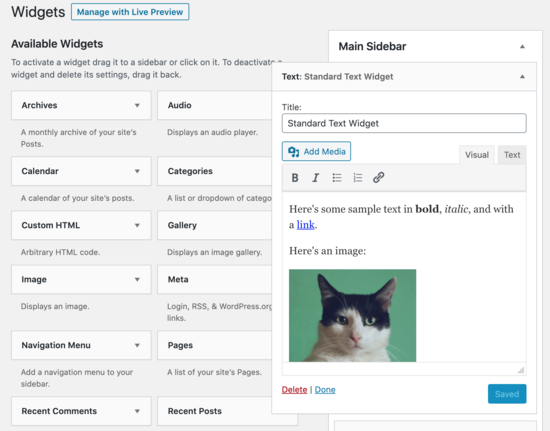This screenshot has width=550, height=431.
Task: Switch to the Visual editor tab
Action: 477,155
